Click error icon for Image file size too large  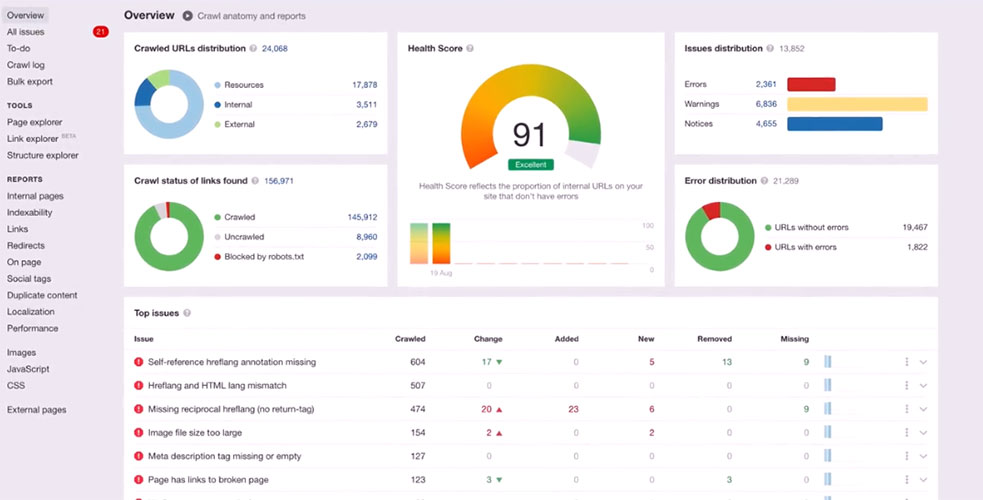pos(139,432)
